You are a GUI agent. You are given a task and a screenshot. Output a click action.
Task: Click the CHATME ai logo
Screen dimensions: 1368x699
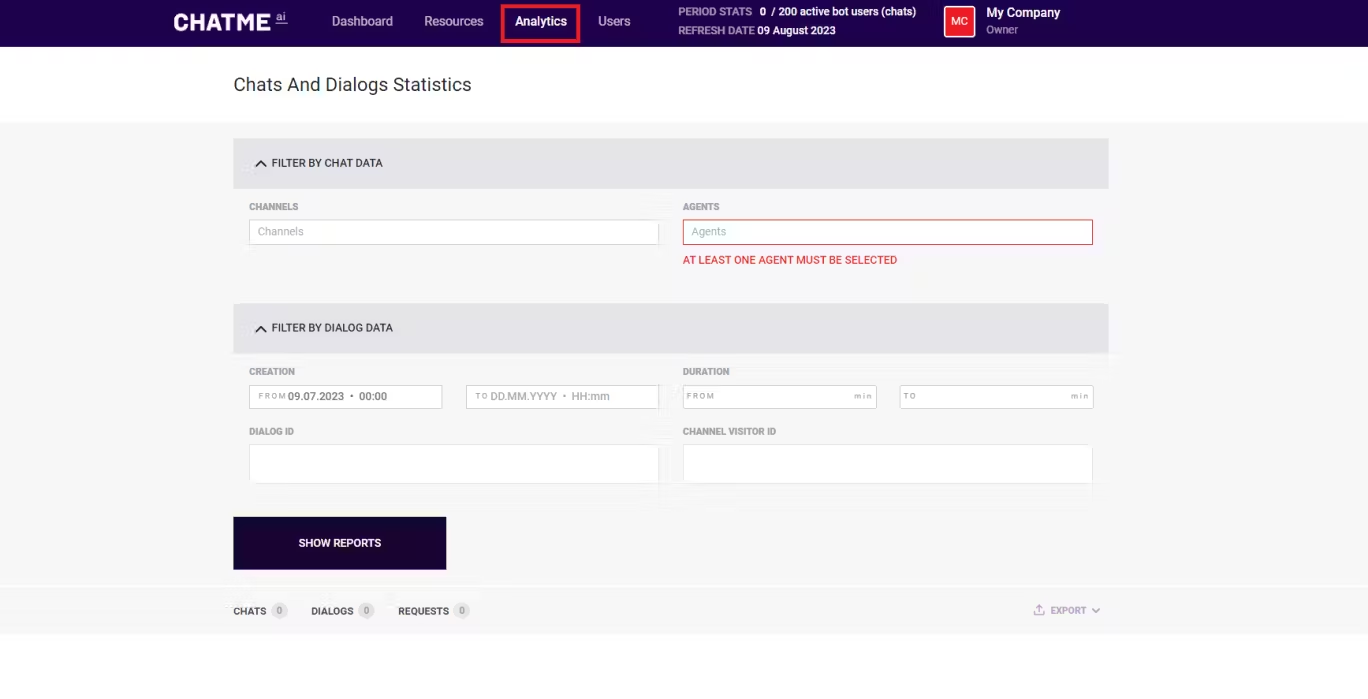[229, 22]
